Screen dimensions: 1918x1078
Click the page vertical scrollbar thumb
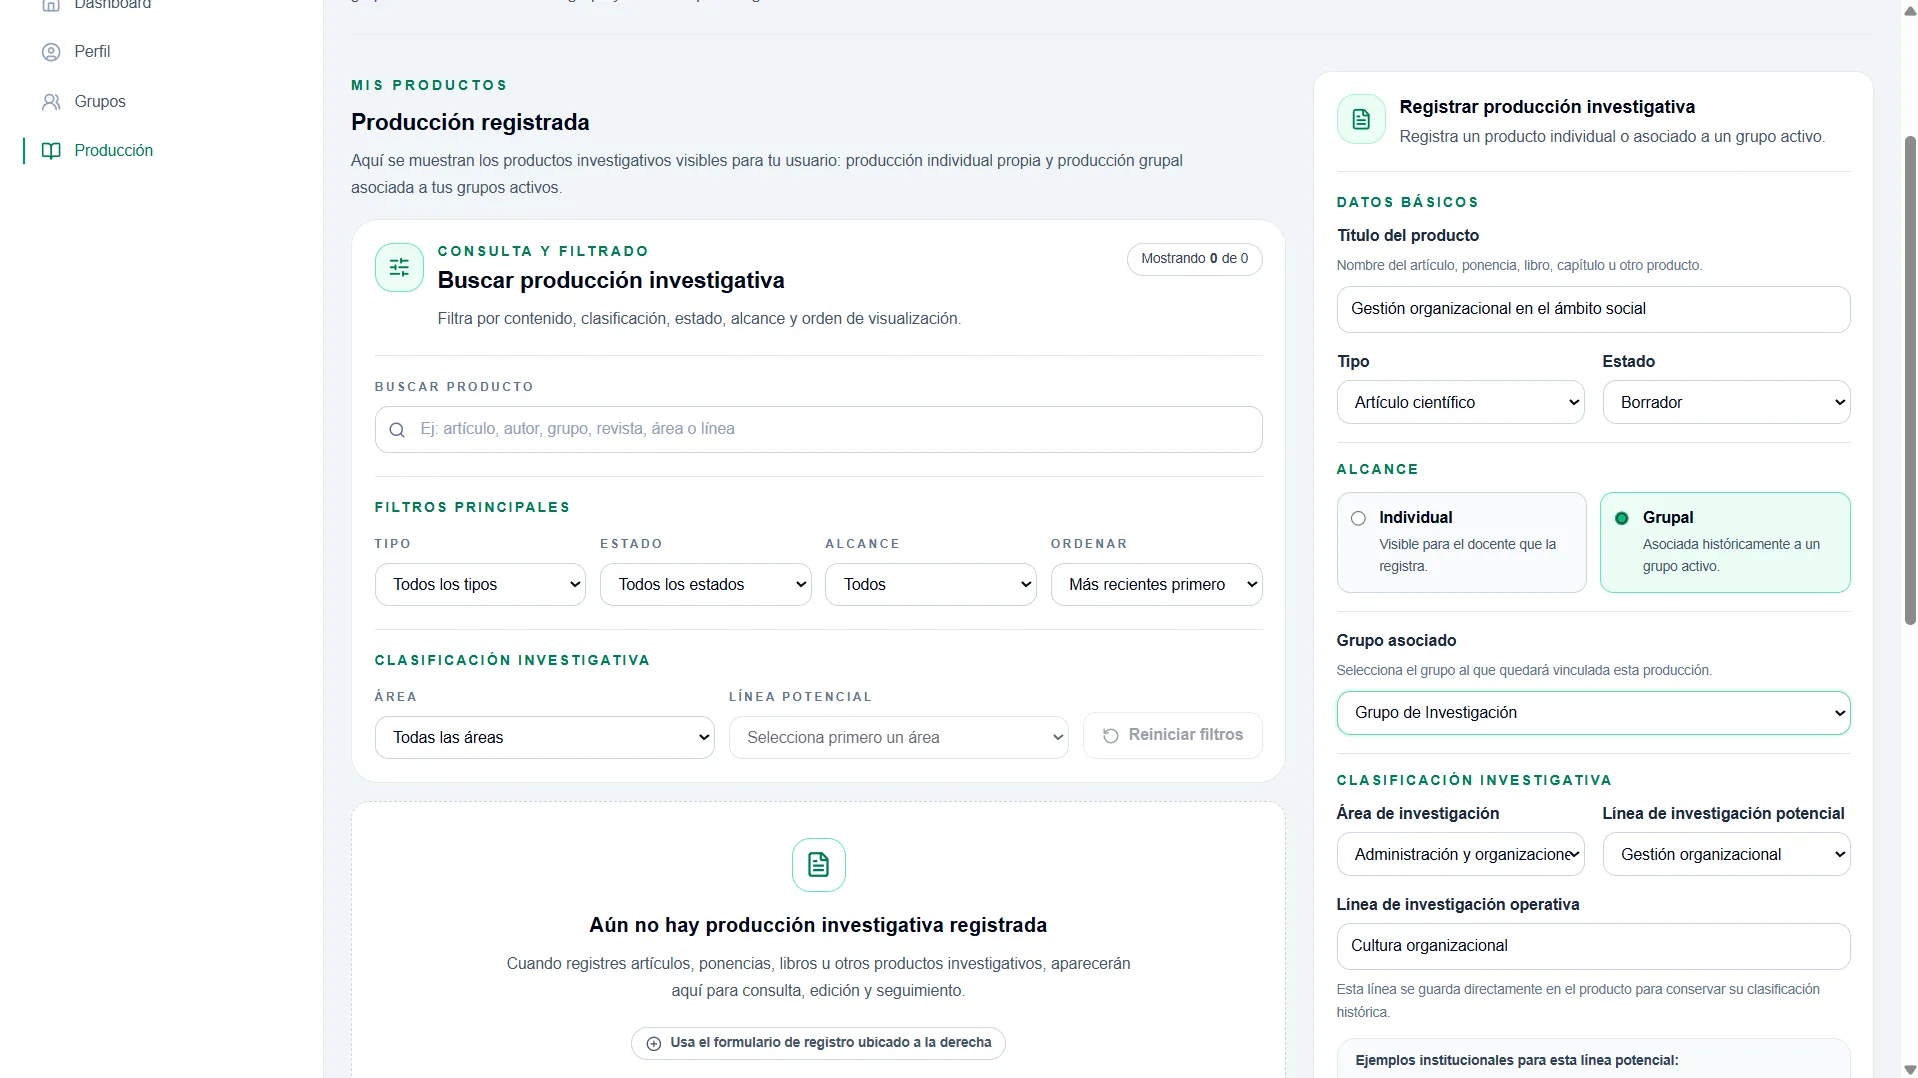point(1909,380)
